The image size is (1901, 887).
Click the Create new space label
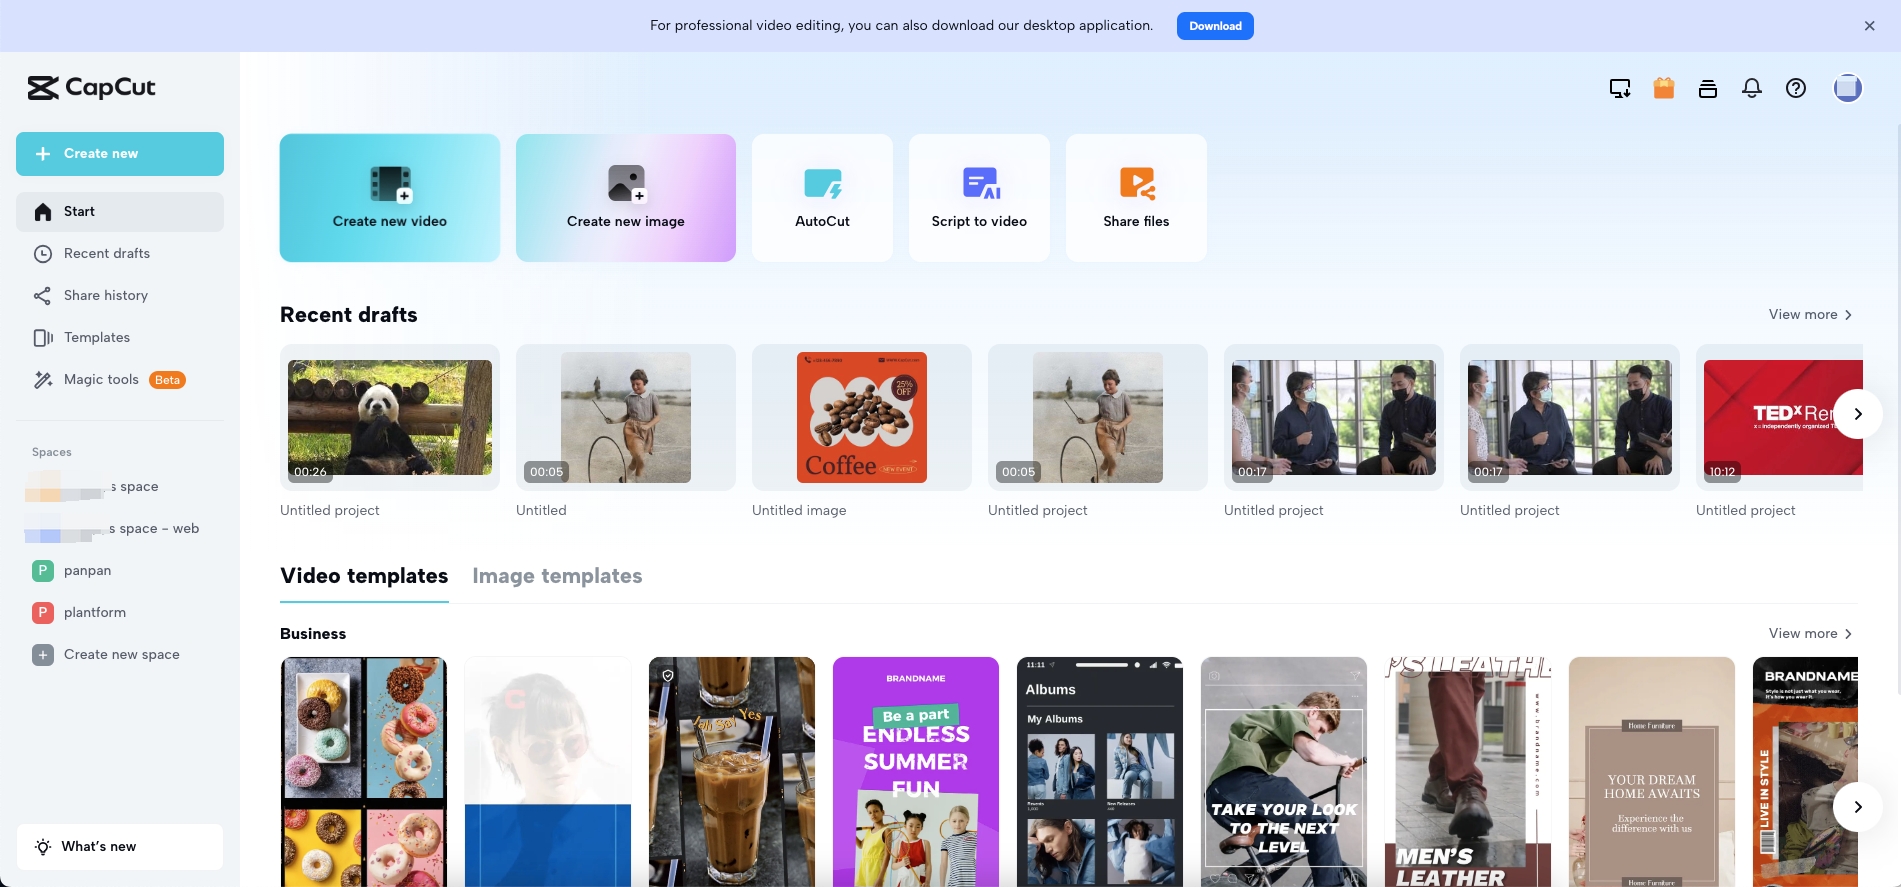click(122, 655)
